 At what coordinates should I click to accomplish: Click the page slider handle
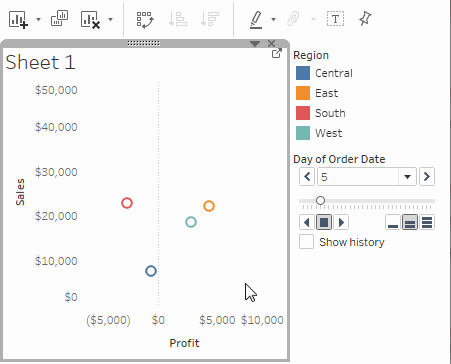pos(320,201)
